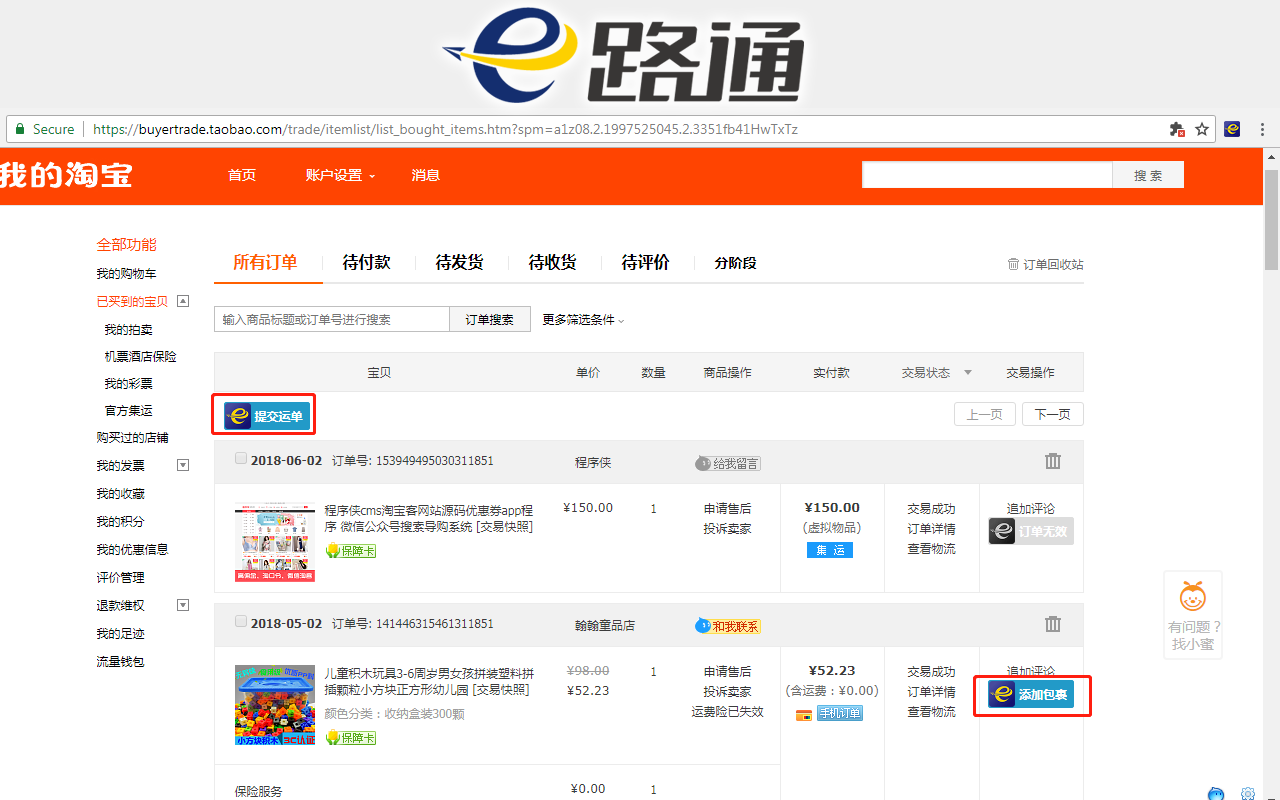
Task: Switch to the 所有订单 tab
Action: coord(265,262)
